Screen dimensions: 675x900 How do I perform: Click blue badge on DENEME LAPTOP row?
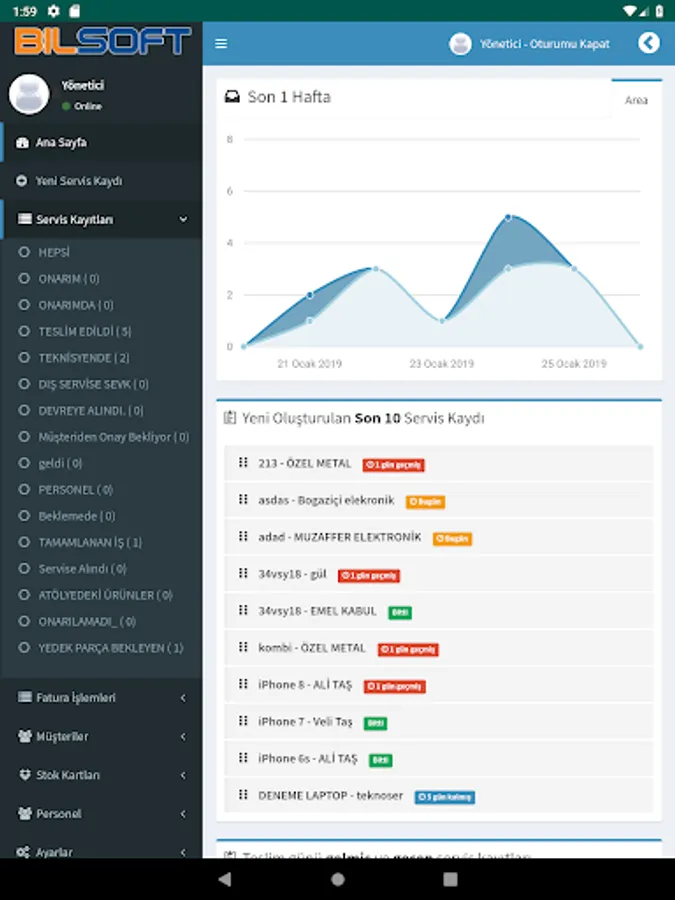pos(445,797)
